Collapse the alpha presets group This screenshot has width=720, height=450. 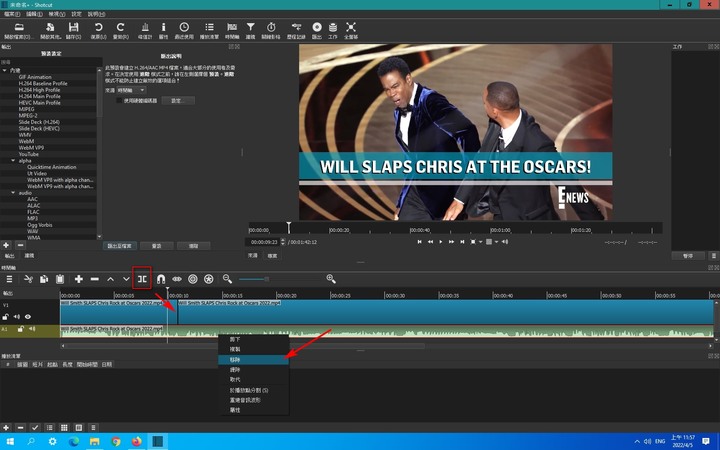pyautogui.click(x=13, y=161)
